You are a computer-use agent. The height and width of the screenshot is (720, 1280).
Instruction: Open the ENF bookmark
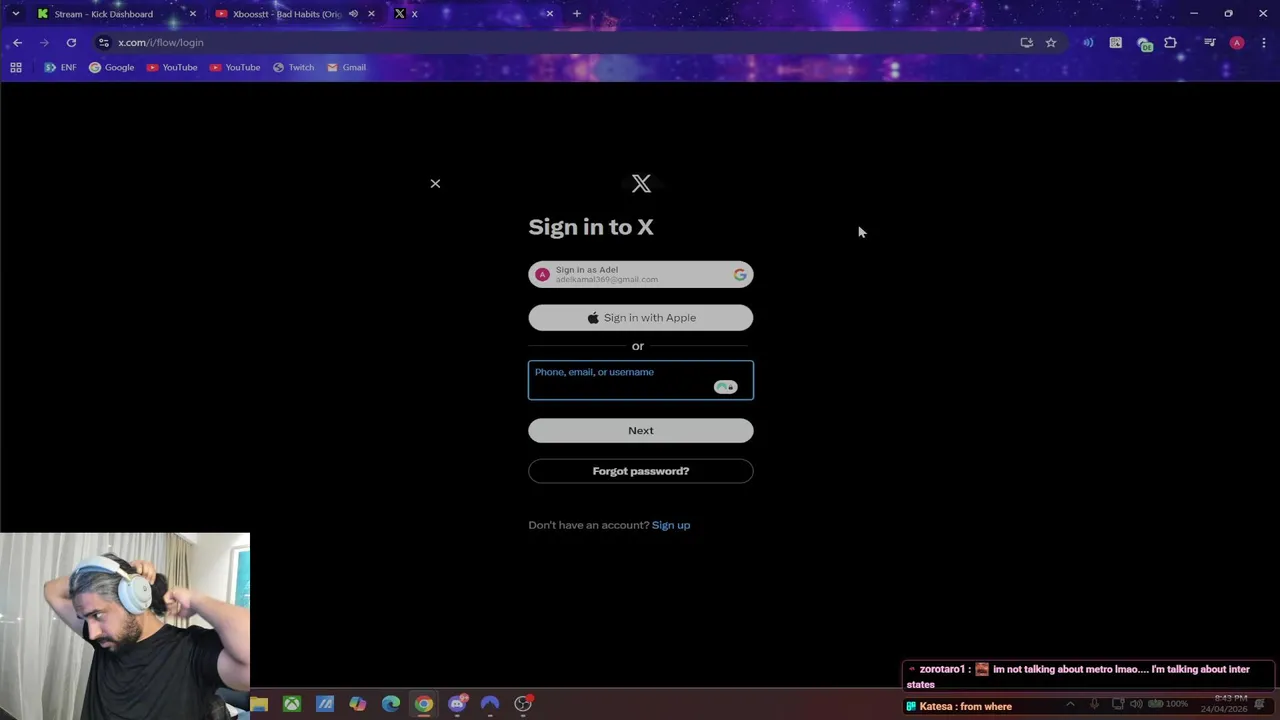[60, 68]
